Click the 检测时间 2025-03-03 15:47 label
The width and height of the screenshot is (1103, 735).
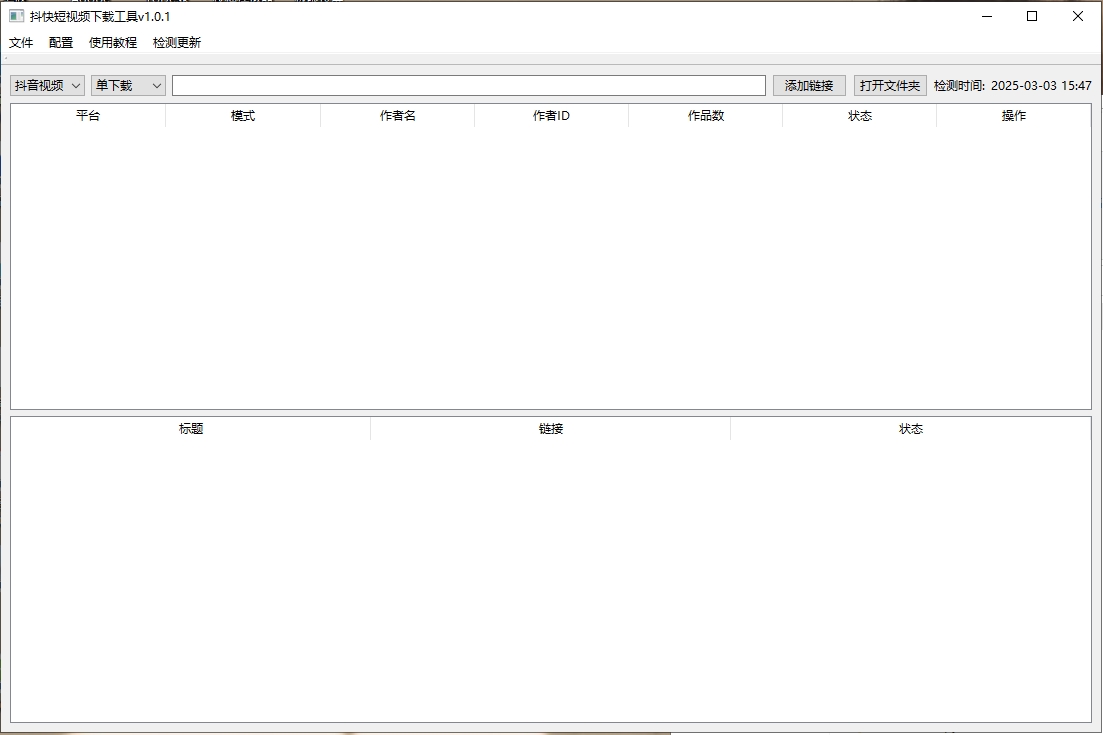1012,85
